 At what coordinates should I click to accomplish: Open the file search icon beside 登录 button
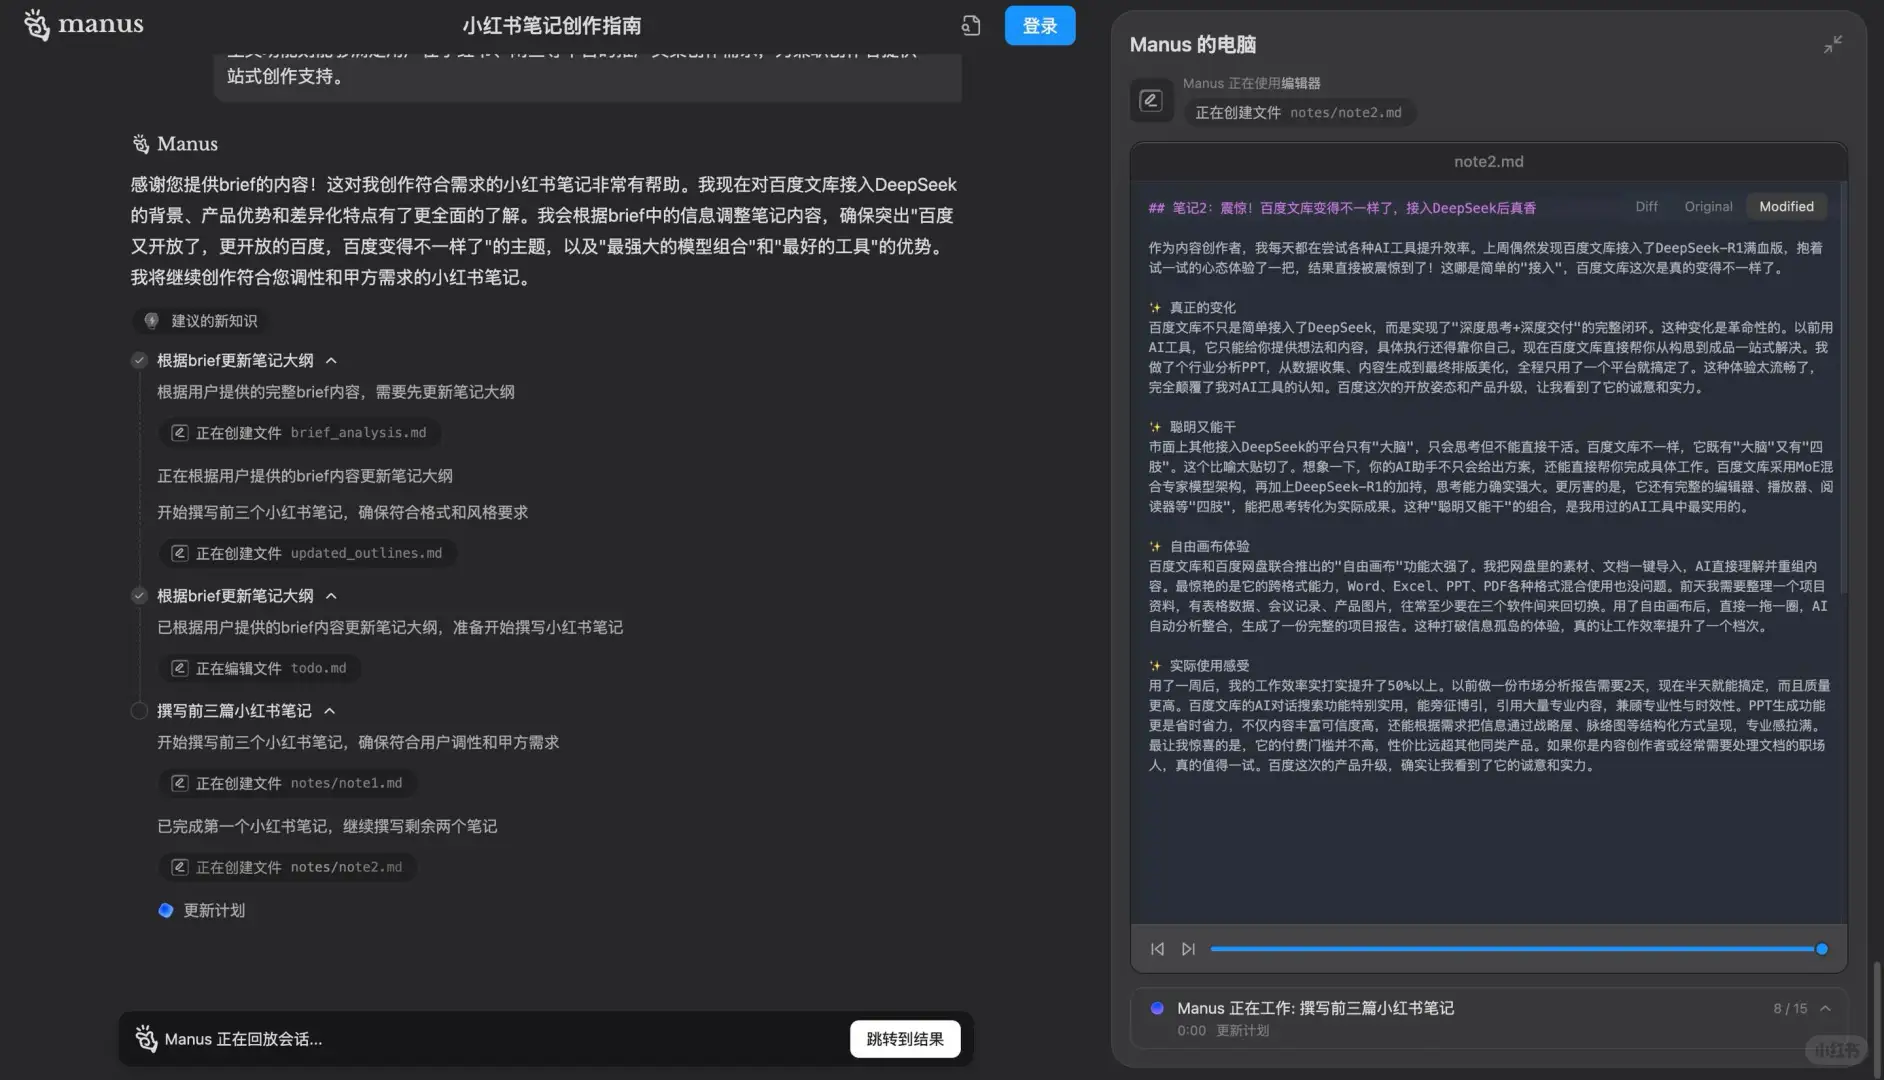[970, 25]
